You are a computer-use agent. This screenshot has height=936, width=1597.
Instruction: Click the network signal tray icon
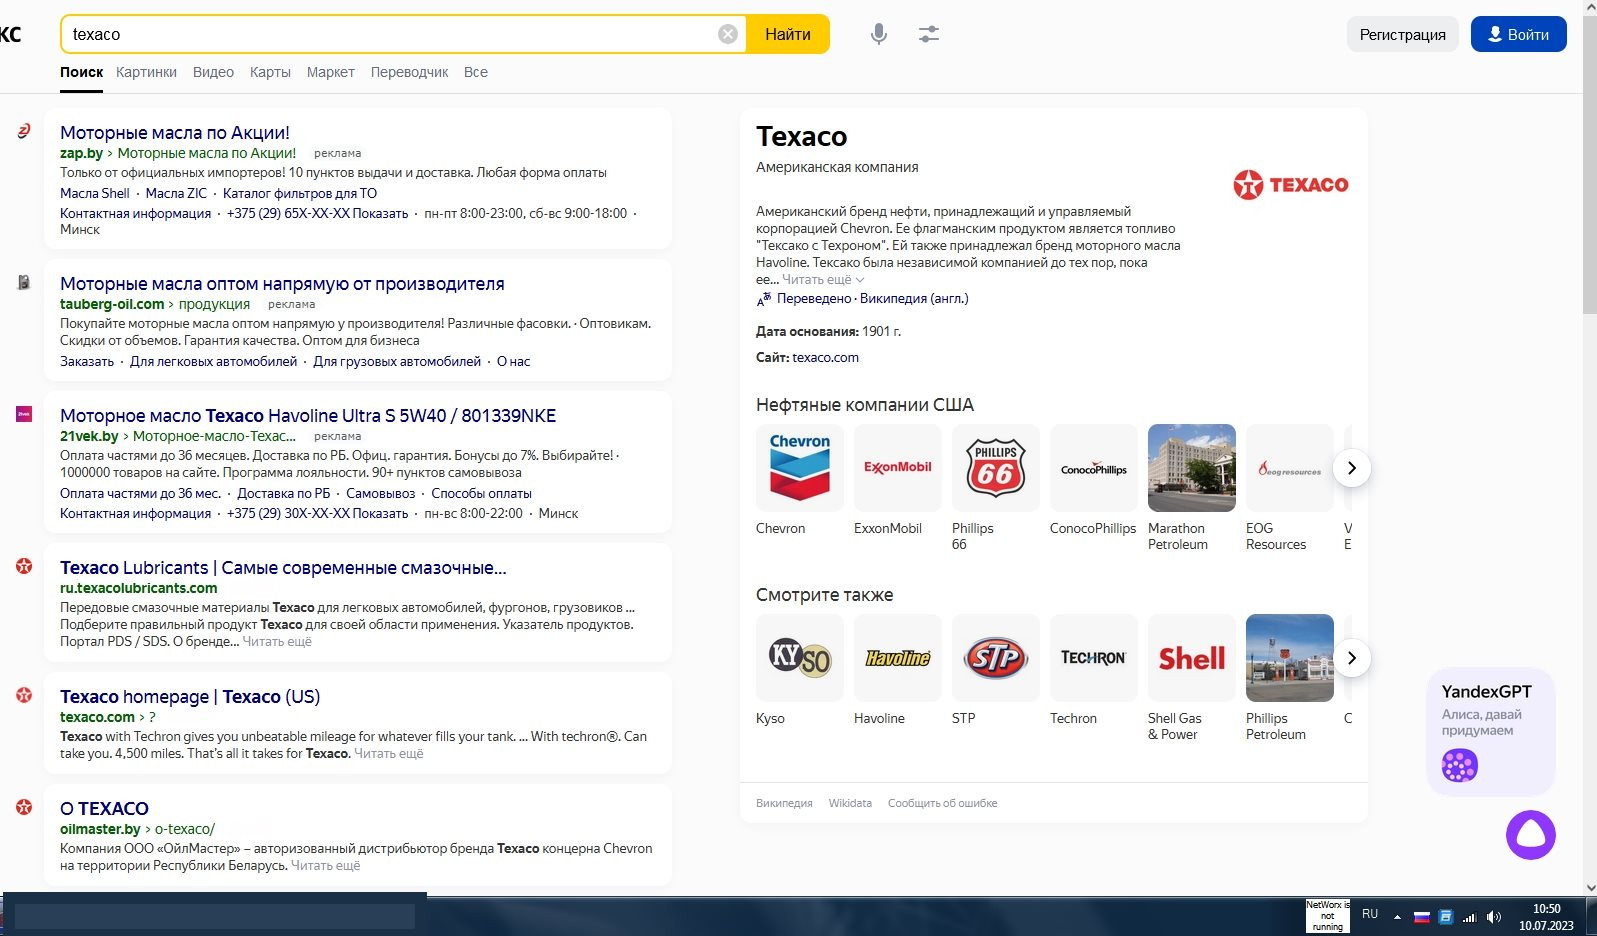point(1469,917)
